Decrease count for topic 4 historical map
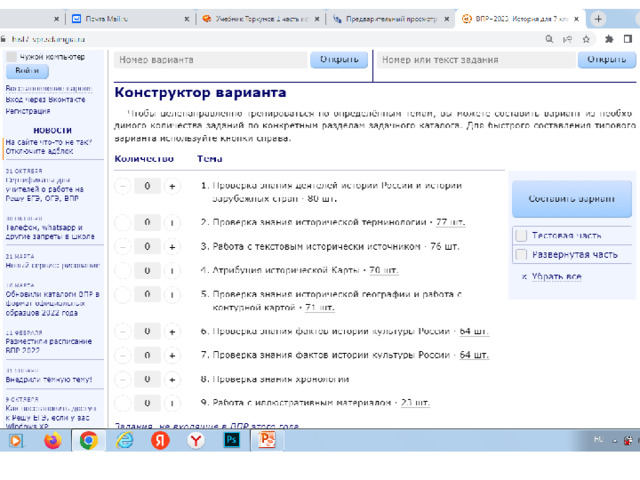Image resolution: width=640 pixels, height=480 pixels. (122, 271)
